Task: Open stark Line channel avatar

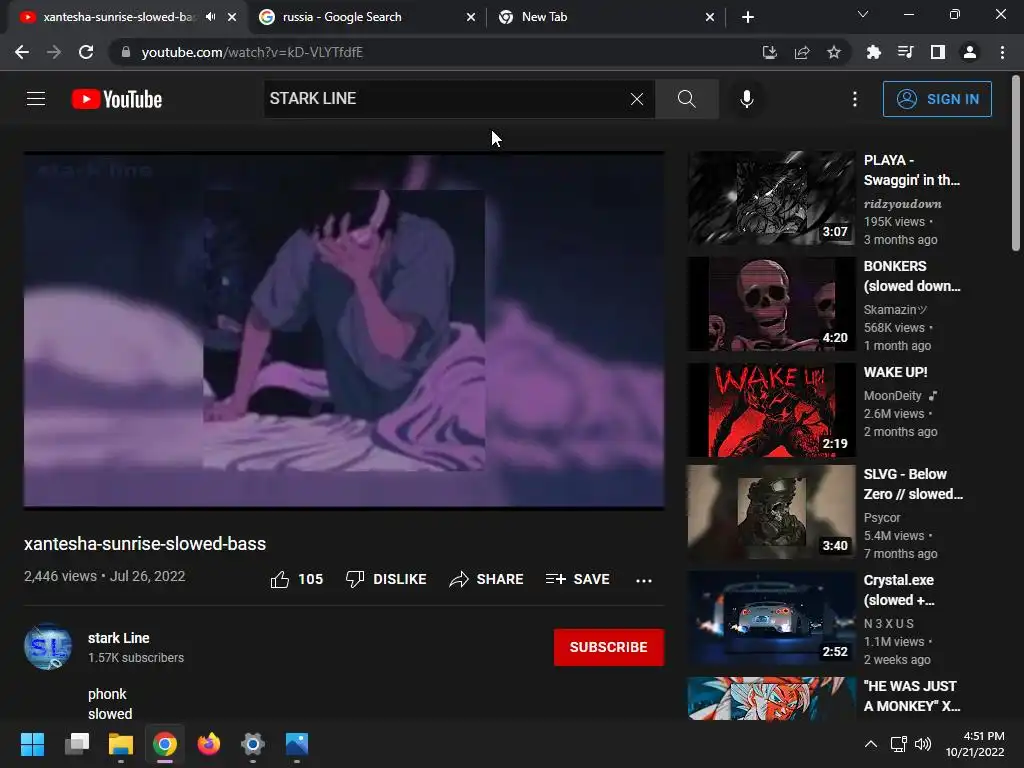Action: pos(48,647)
